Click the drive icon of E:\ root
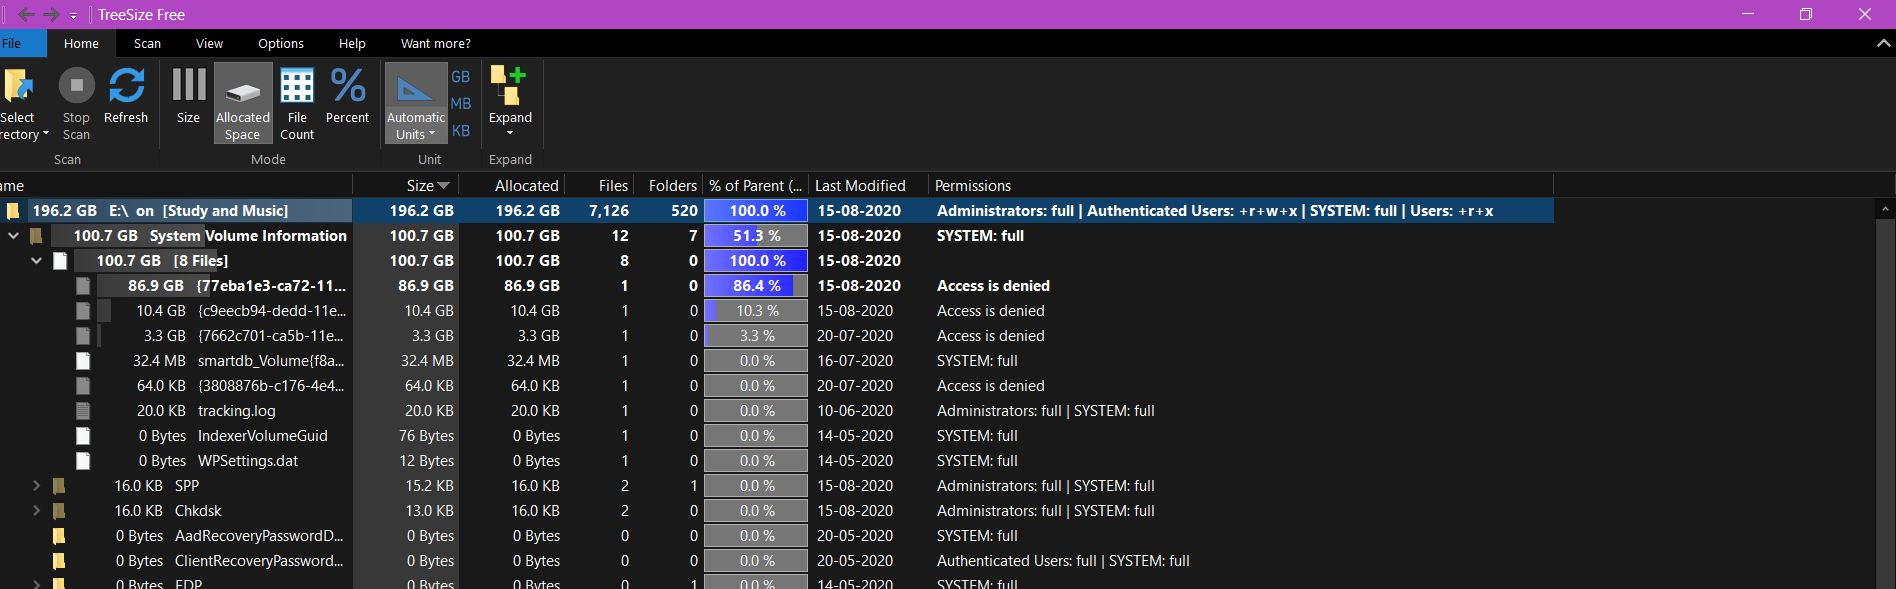This screenshot has height=589, width=1896. [13, 211]
